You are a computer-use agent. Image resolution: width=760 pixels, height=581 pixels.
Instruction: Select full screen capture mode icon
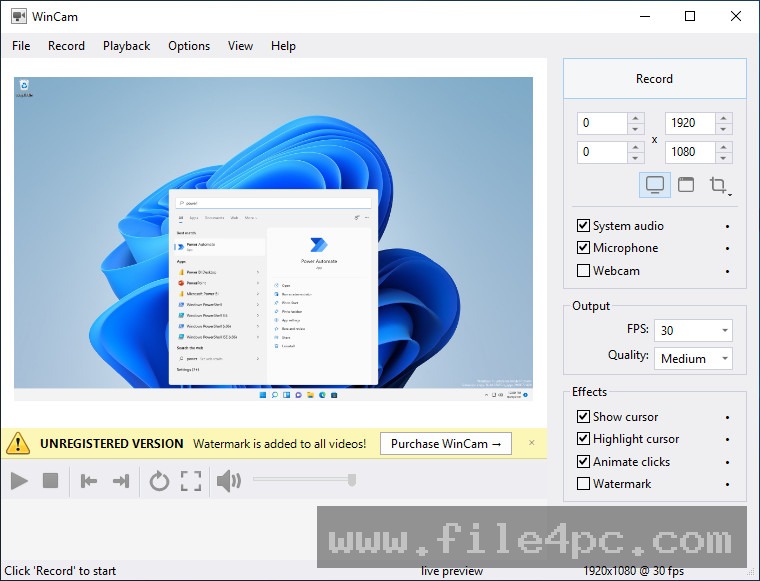coord(655,185)
